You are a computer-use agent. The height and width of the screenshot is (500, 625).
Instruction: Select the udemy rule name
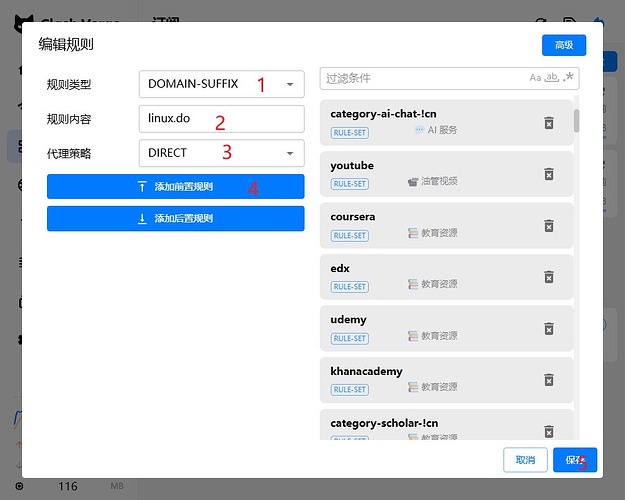(348, 320)
